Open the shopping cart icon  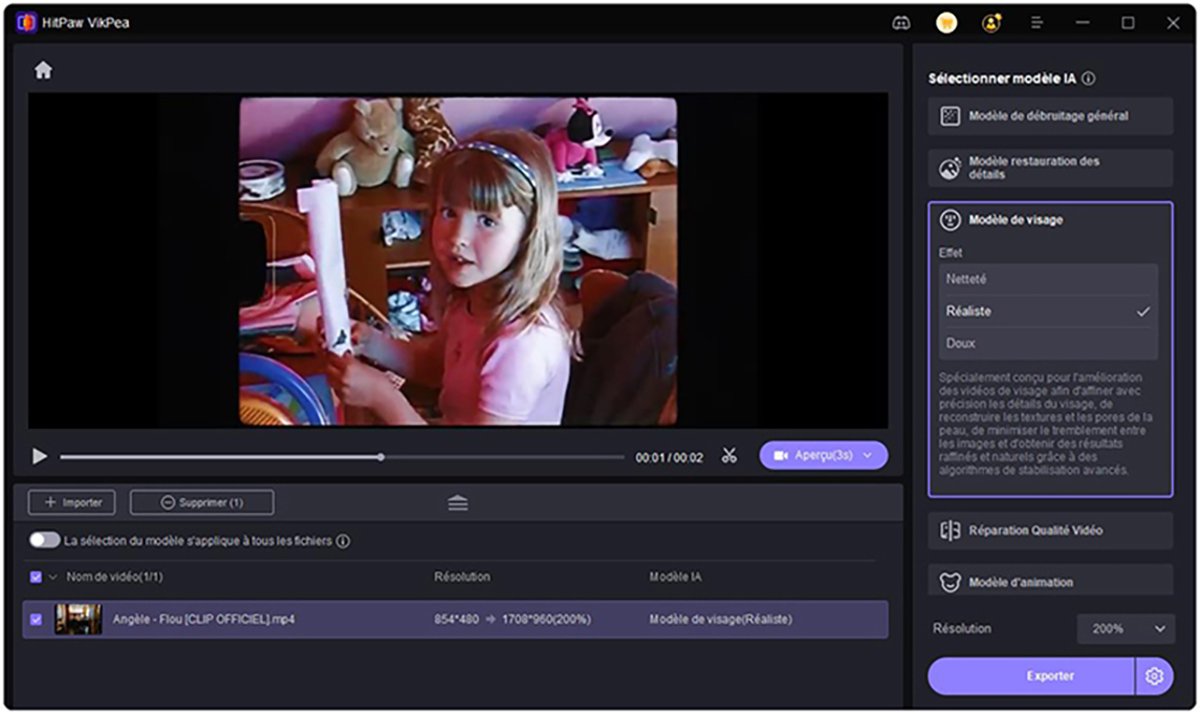click(x=946, y=22)
